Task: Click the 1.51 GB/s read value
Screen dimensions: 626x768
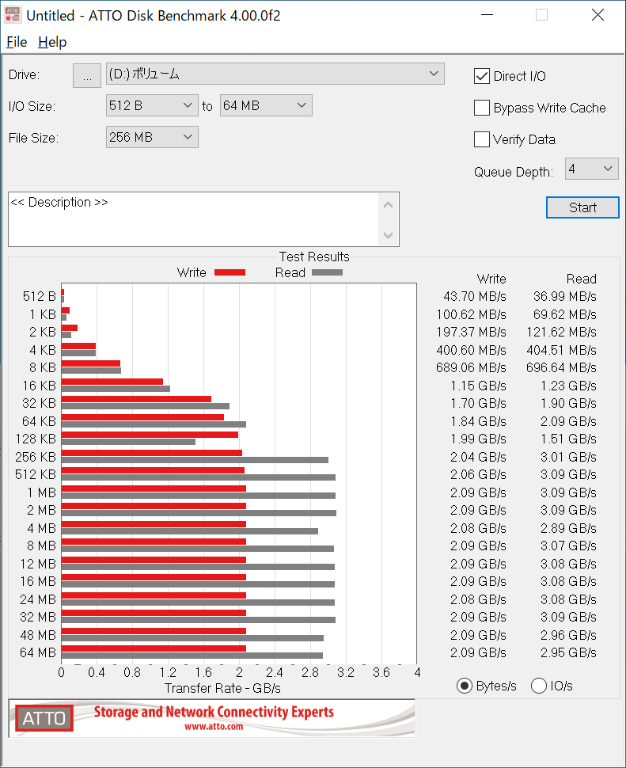Action: click(x=568, y=439)
